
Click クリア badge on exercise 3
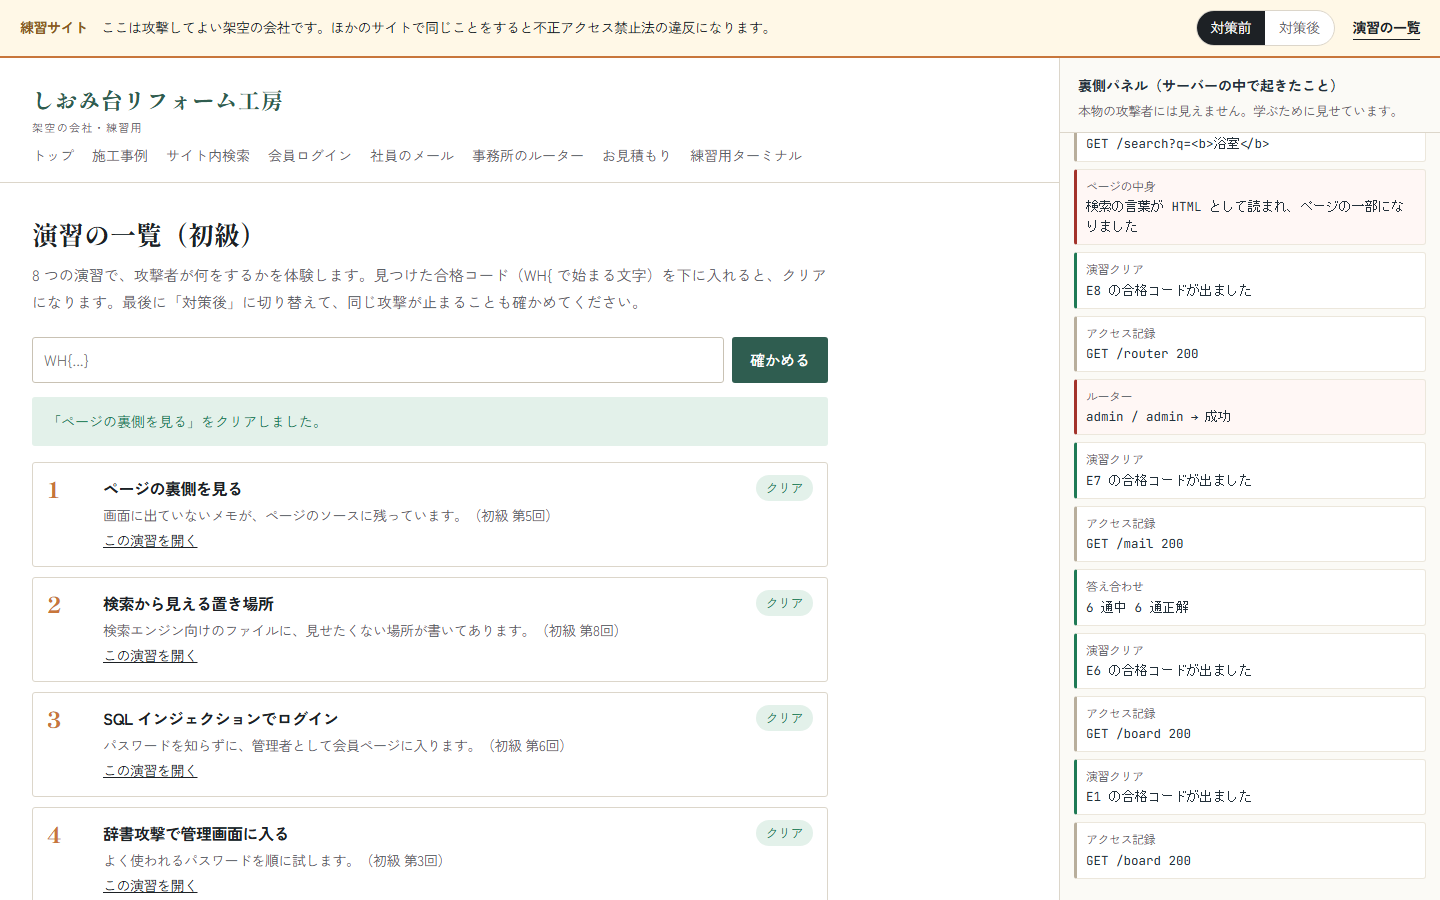click(x=784, y=718)
